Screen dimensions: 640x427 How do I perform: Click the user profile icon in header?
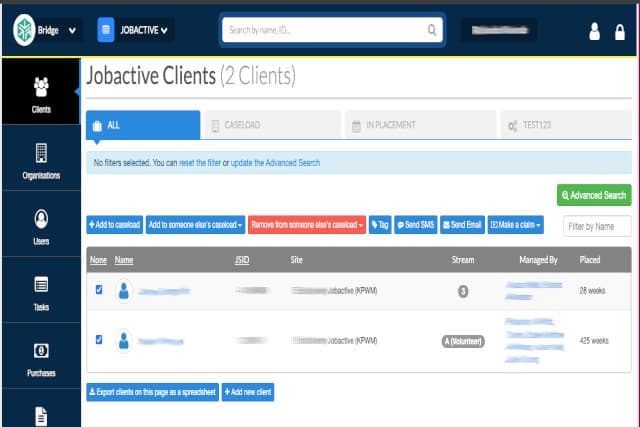click(594, 32)
